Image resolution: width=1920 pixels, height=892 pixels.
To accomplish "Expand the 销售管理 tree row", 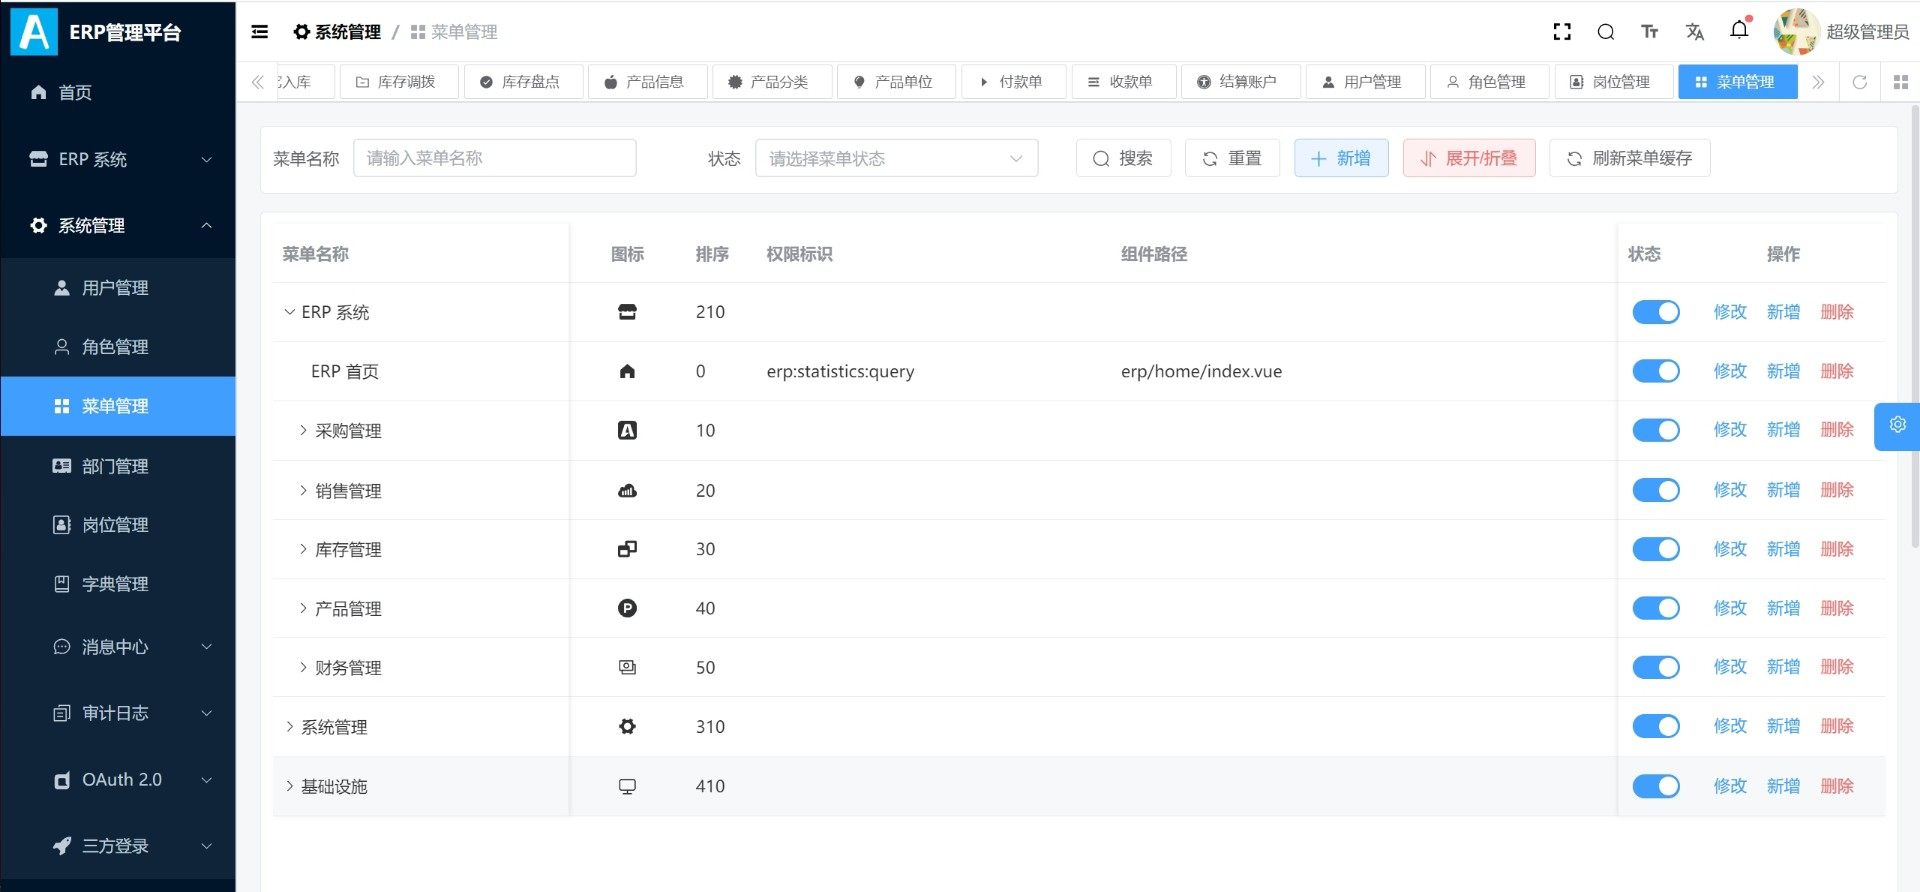I will (x=303, y=490).
